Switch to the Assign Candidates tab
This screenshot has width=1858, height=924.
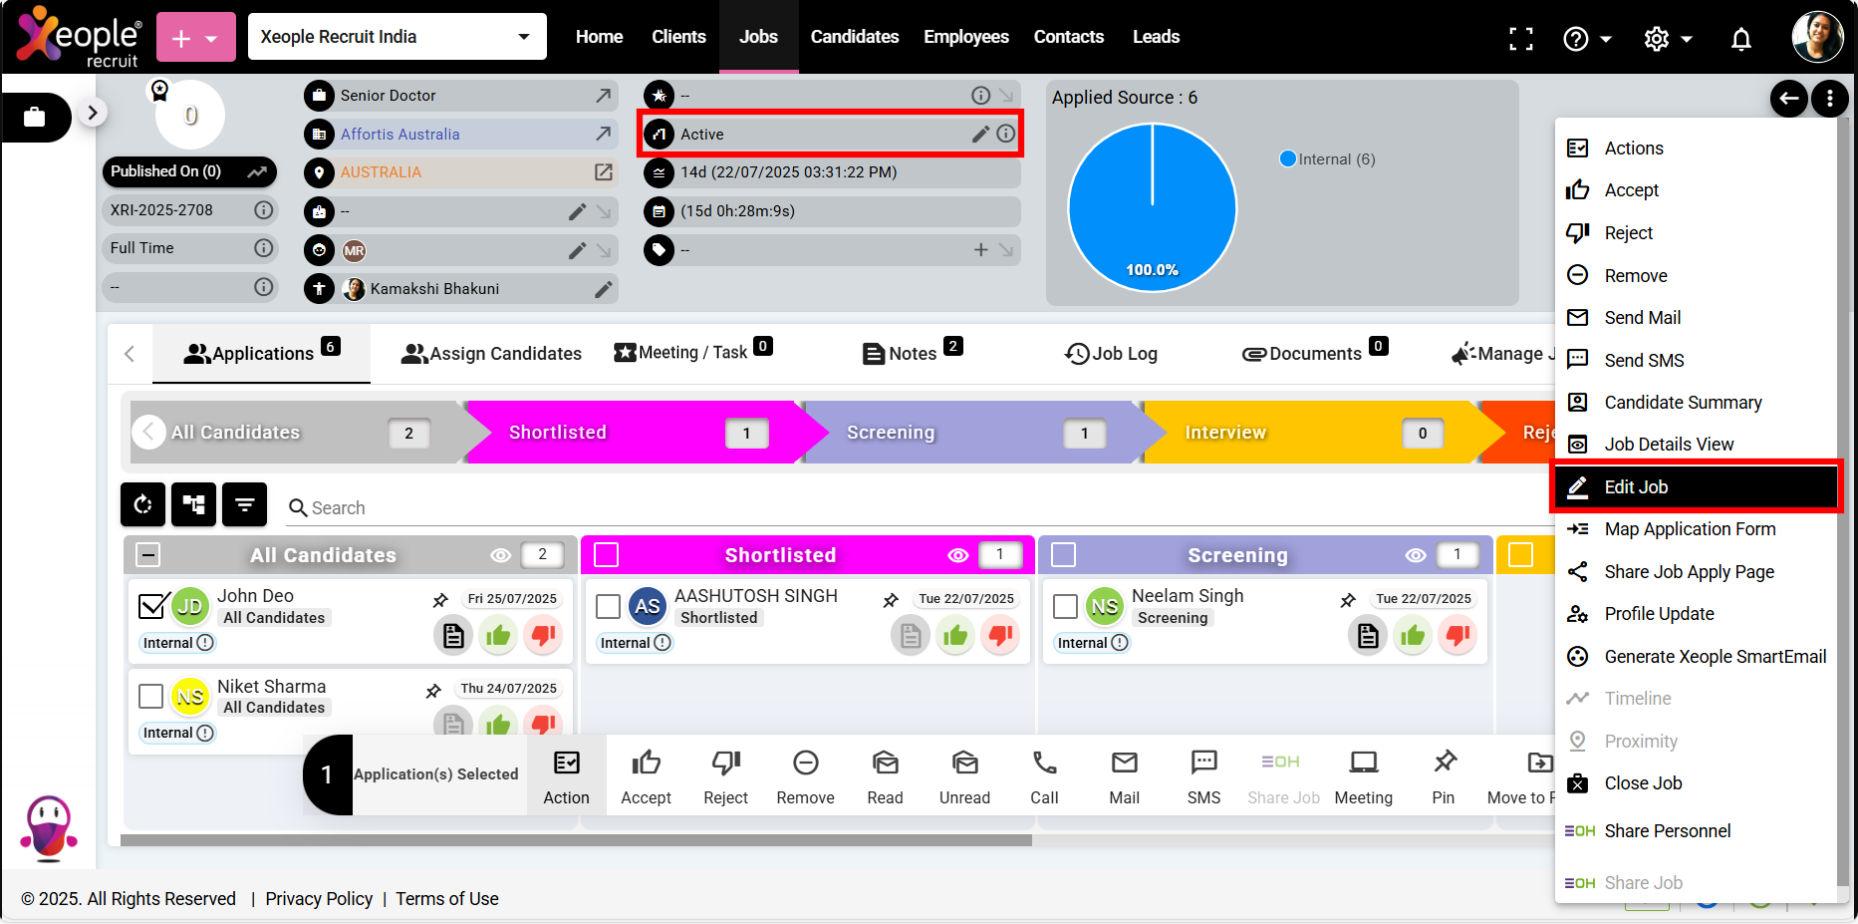click(491, 354)
